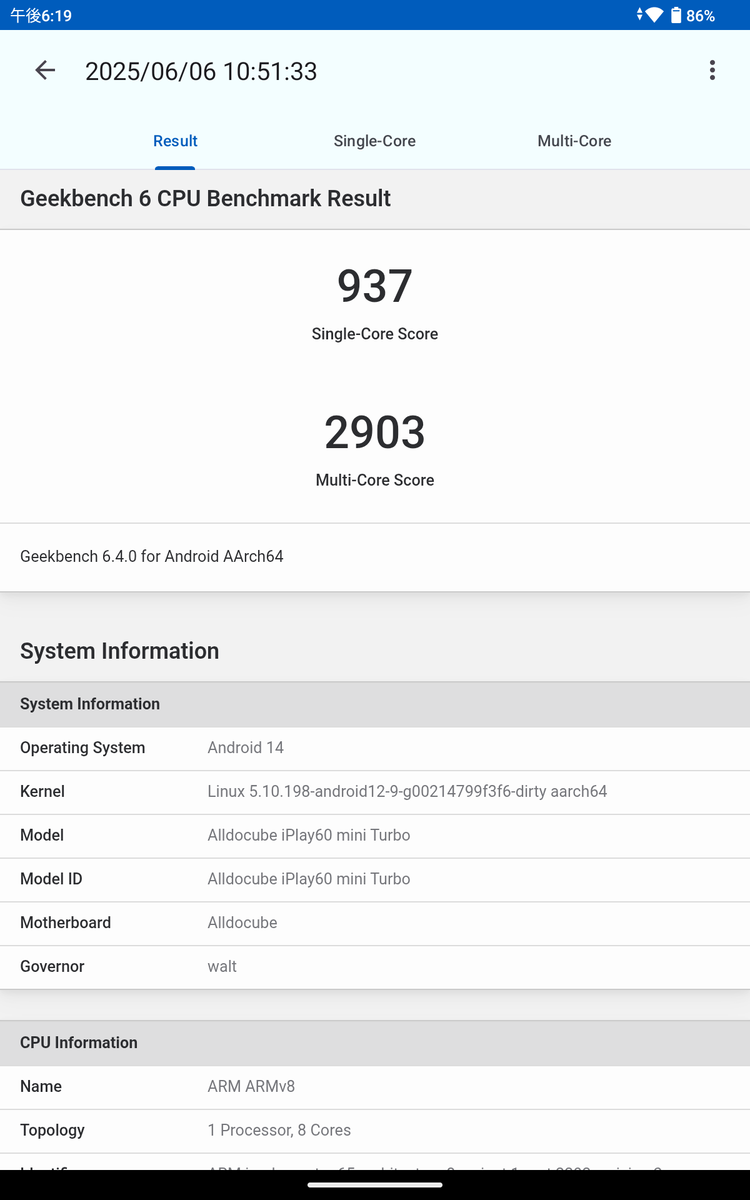Viewport: 750px width, 1200px height.
Task: Tap the CPU Information table header
Action: tap(375, 1043)
